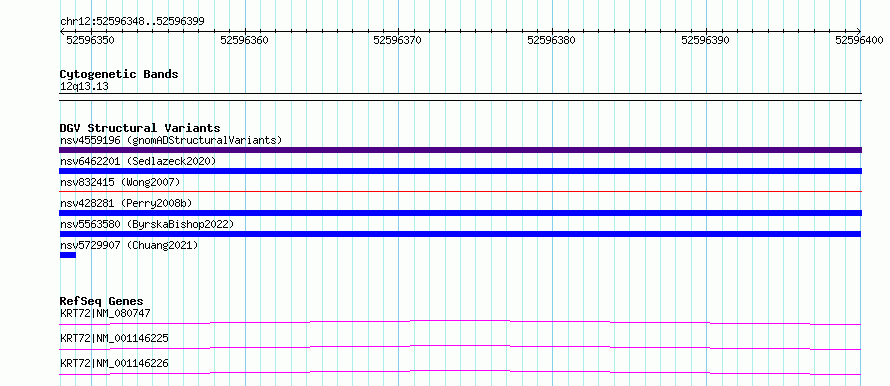Open variant nsv5729907 Chuang2021 label
The width and height of the screenshot is (890, 386).
click(129, 245)
